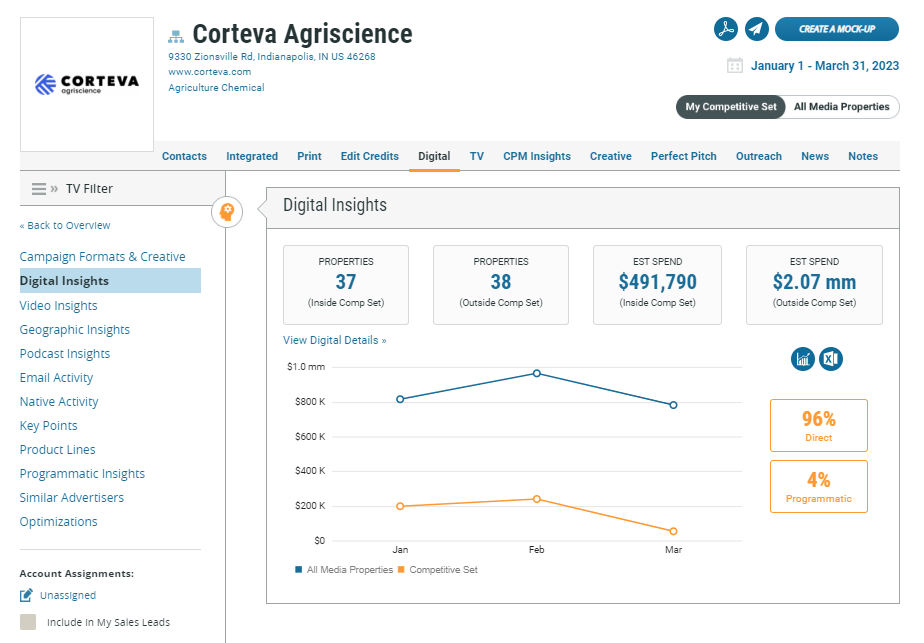Screen dimensions: 924x643
Task: Click the orange Mar data point
Action: click(x=673, y=531)
